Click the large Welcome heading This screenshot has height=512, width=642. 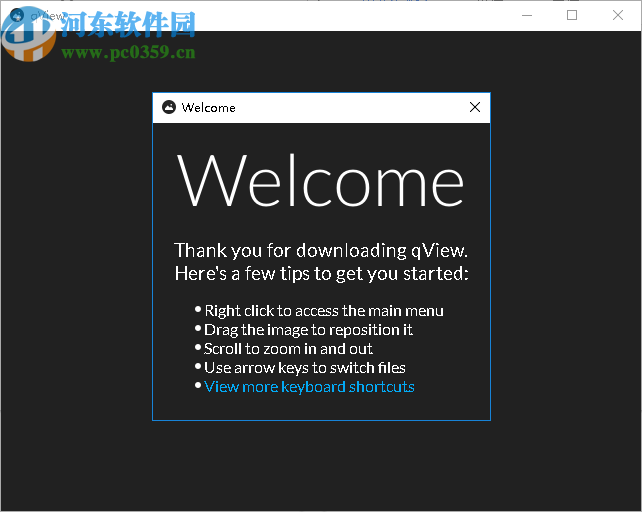tap(321, 180)
